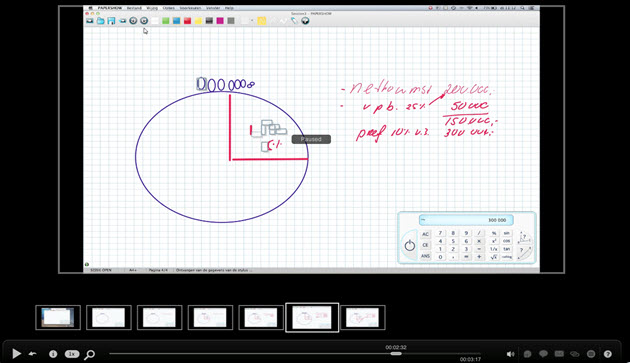This screenshot has width=630, height=363.
Task: Open the Help menu in menu bar
Action: (x=229, y=8)
